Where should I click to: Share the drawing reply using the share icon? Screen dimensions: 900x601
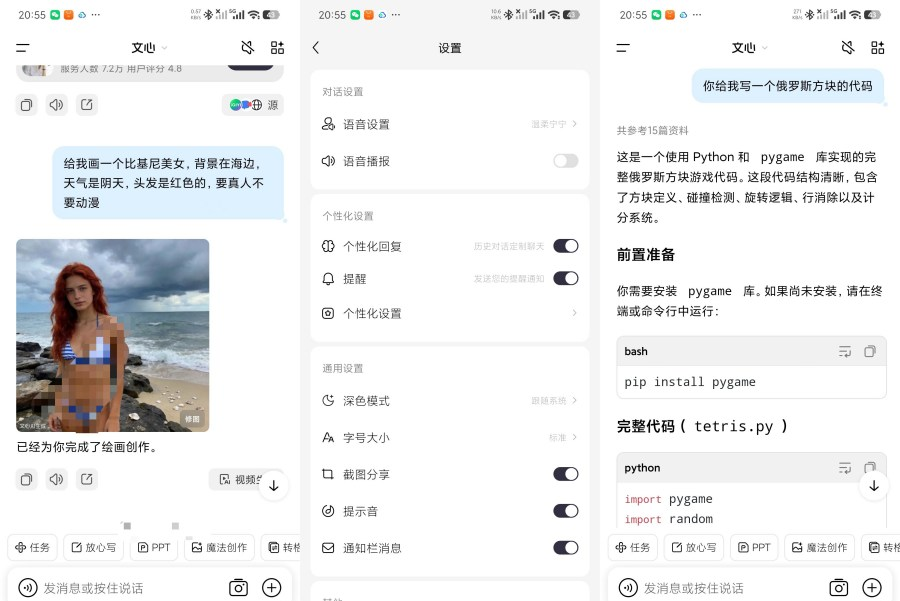click(x=87, y=479)
